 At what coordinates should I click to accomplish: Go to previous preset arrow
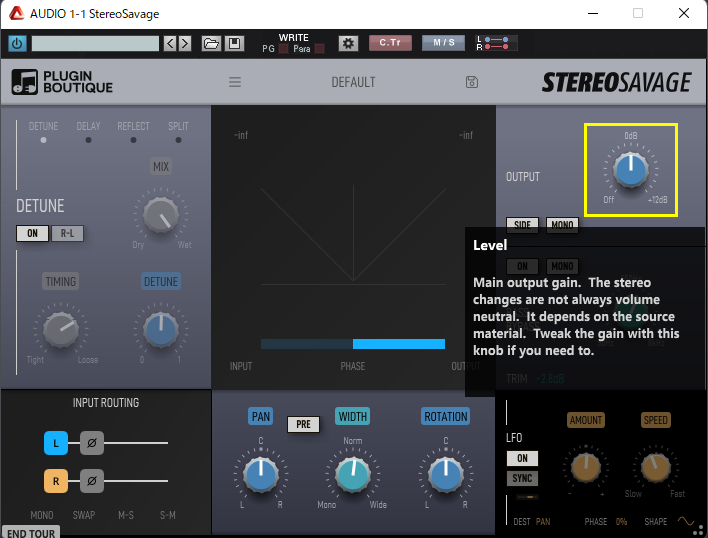pos(170,44)
